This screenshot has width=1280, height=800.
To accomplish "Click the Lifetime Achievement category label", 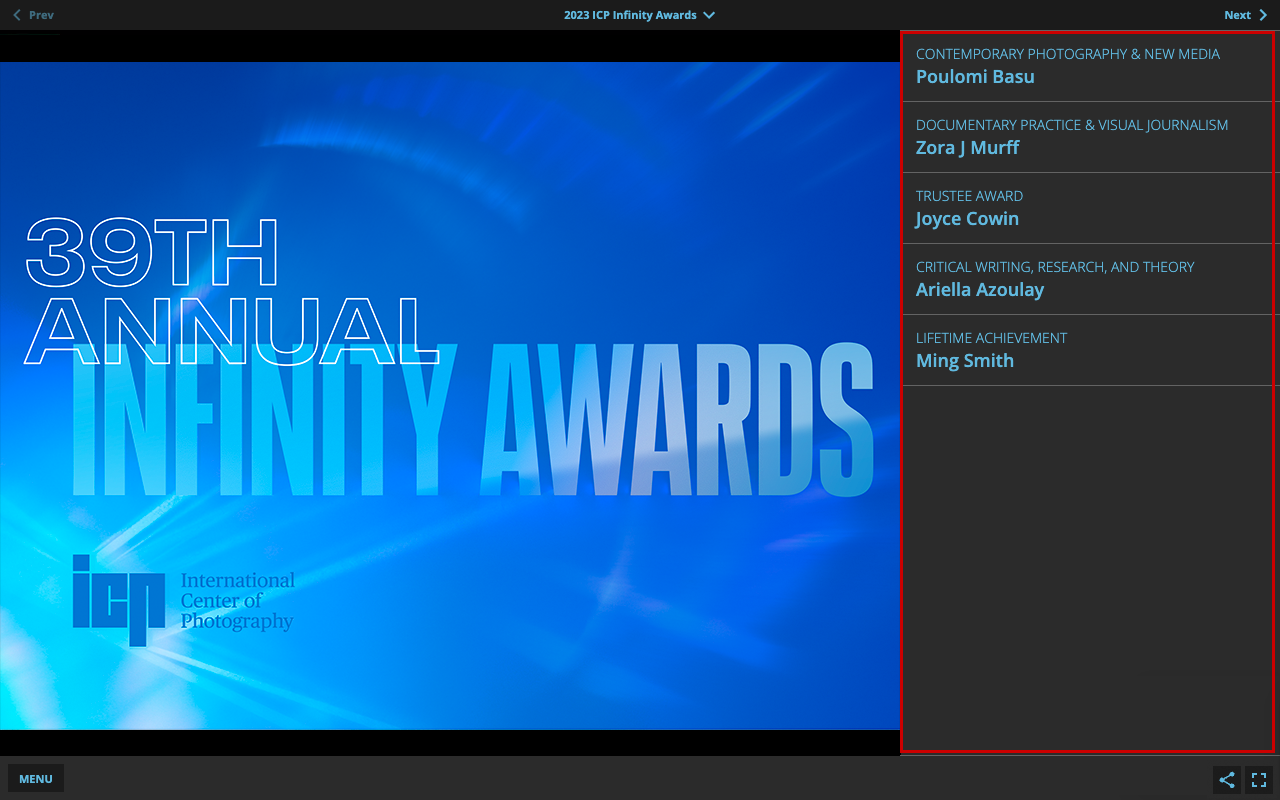I will [991, 338].
